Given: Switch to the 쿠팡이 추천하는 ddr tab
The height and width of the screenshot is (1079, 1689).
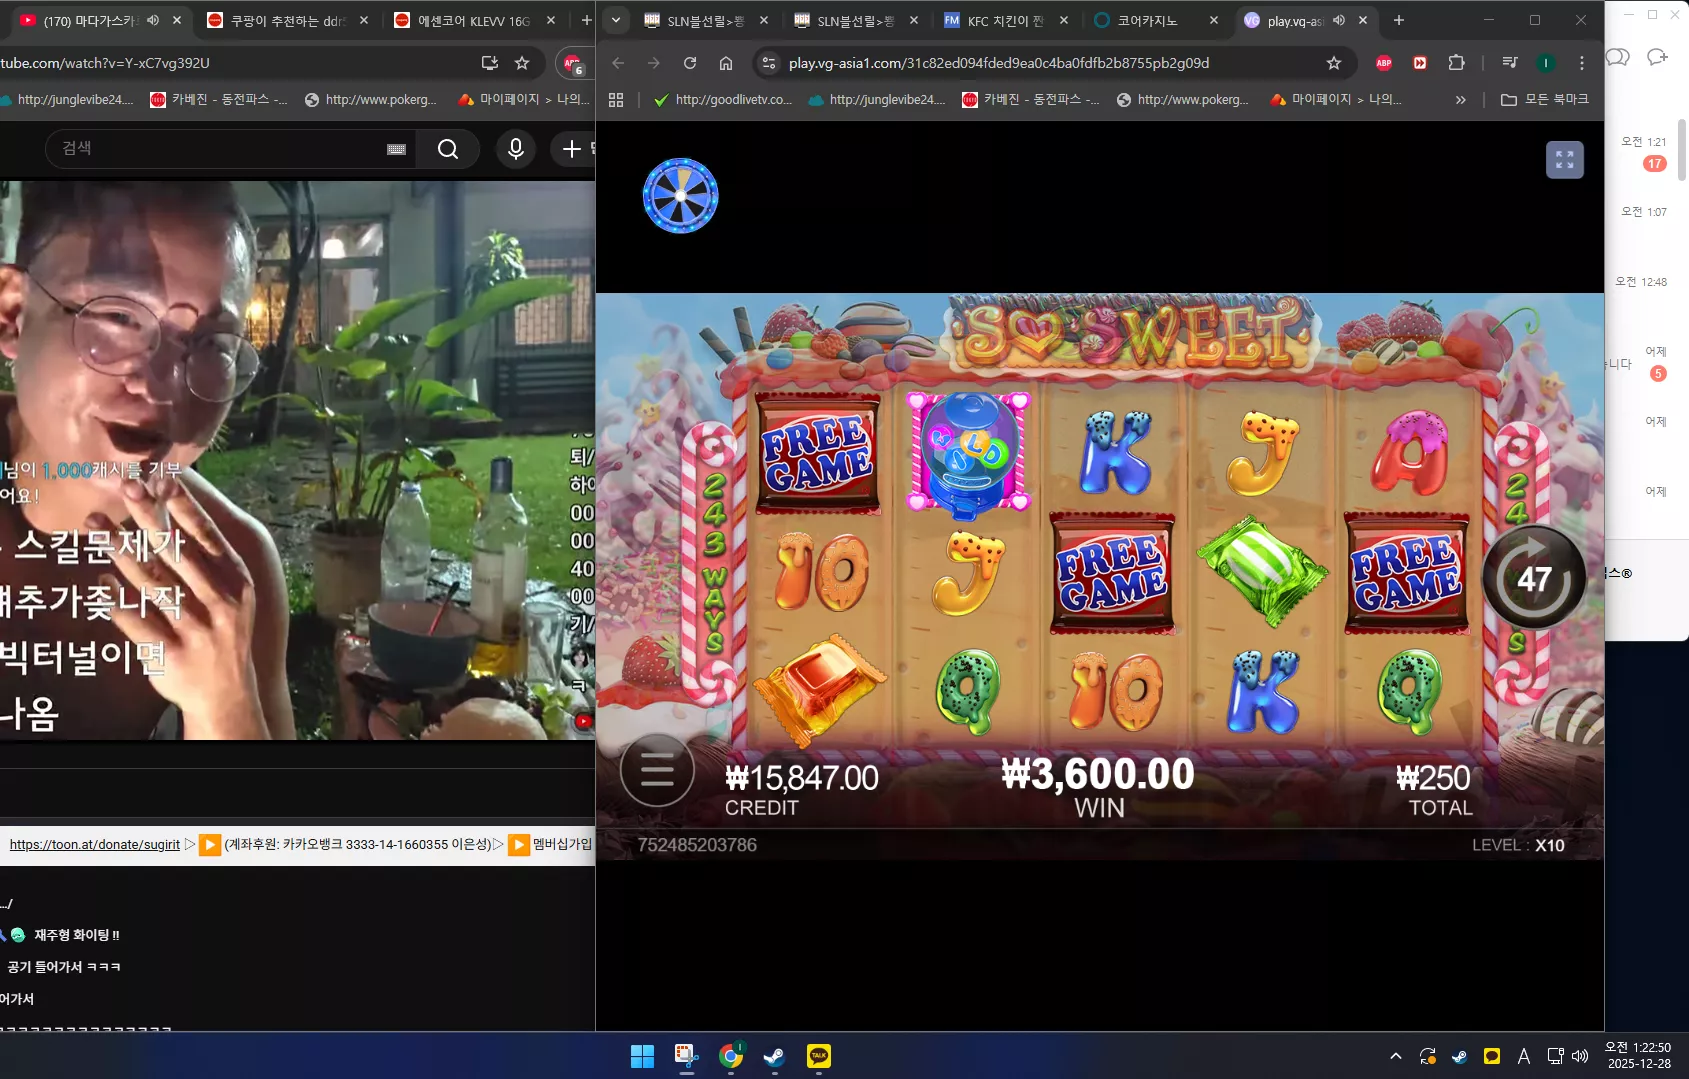Looking at the screenshot, I should 286,20.
